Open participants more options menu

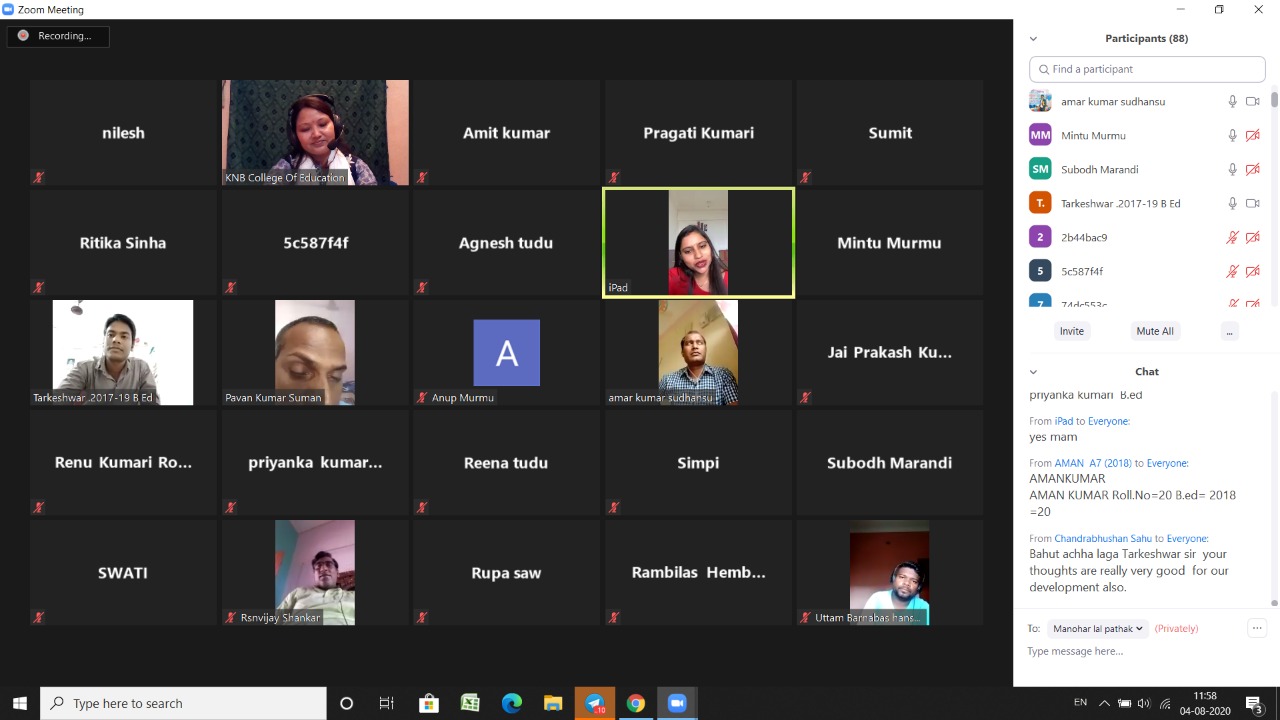[1229, 331]
